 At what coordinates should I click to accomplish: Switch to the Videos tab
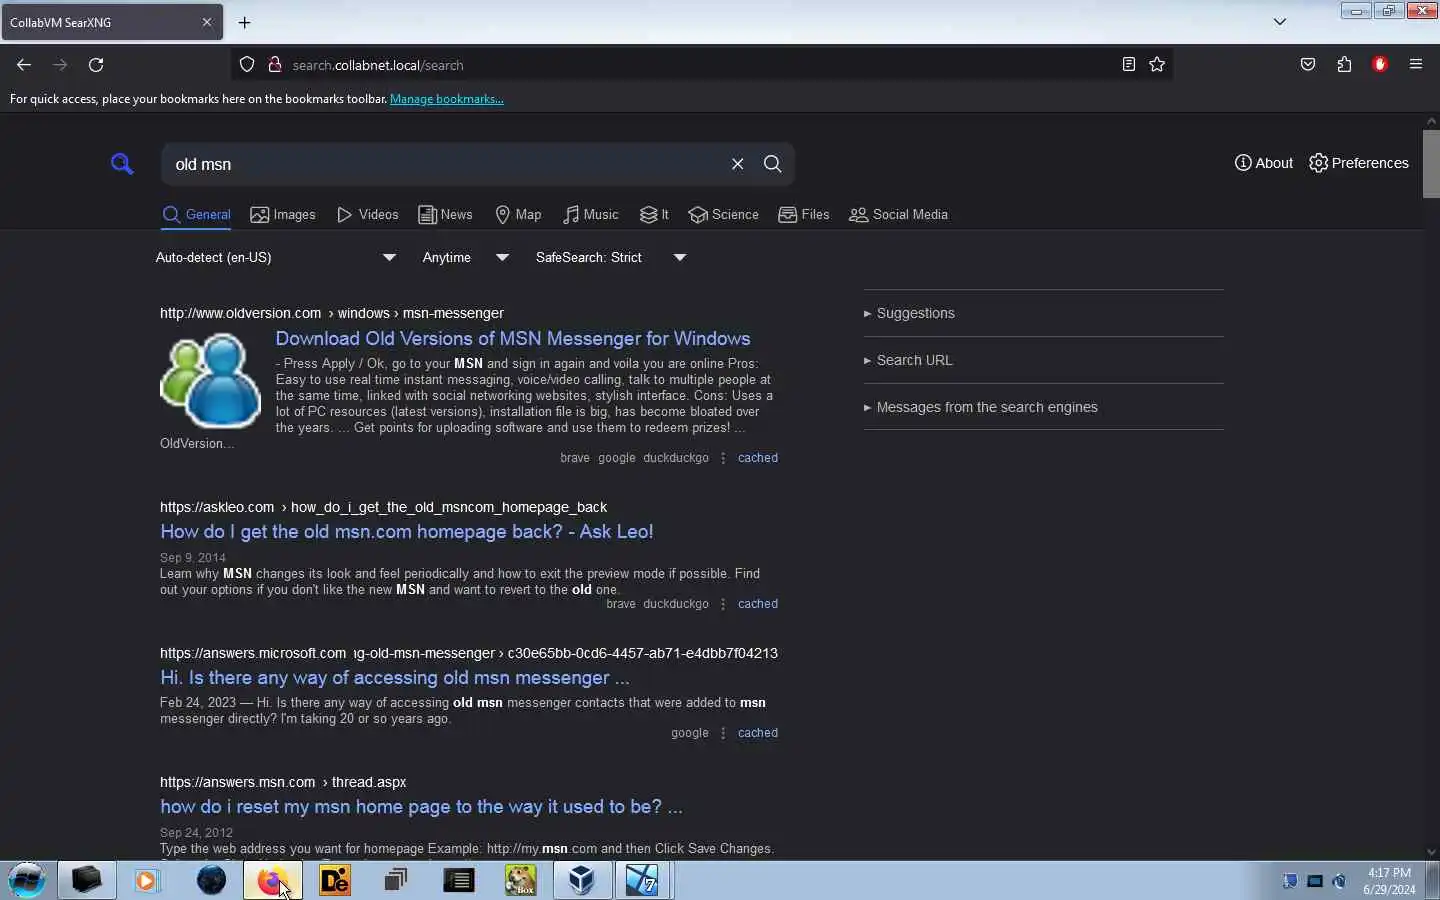pyautogui.click(x=367, y=215)
